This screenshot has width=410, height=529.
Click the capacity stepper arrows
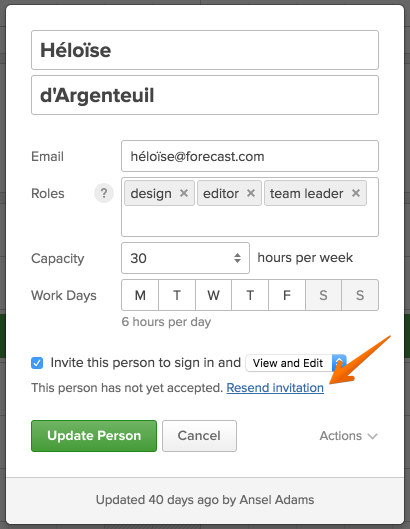click(237, 258)
